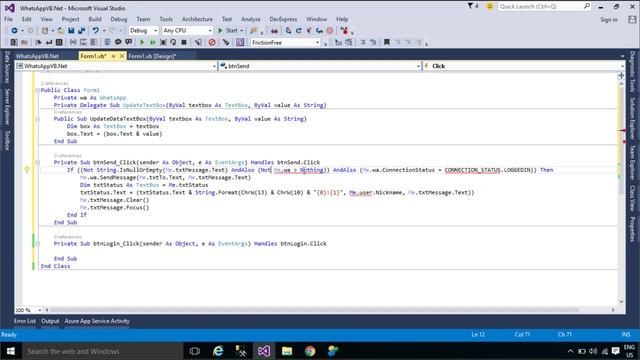Open the Toolbox side panel tab
This screenshot has width=640, height=360.
click(x=7, y=140)
